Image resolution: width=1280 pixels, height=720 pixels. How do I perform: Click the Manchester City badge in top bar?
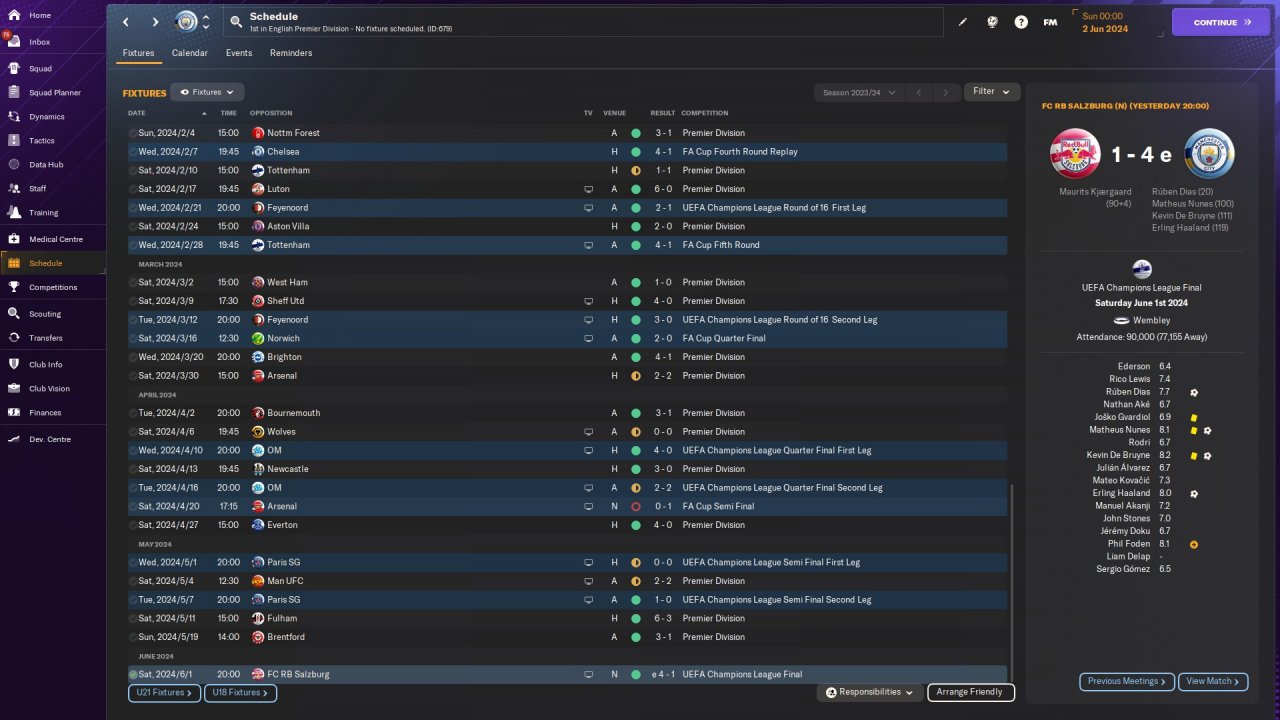(187, 22)
